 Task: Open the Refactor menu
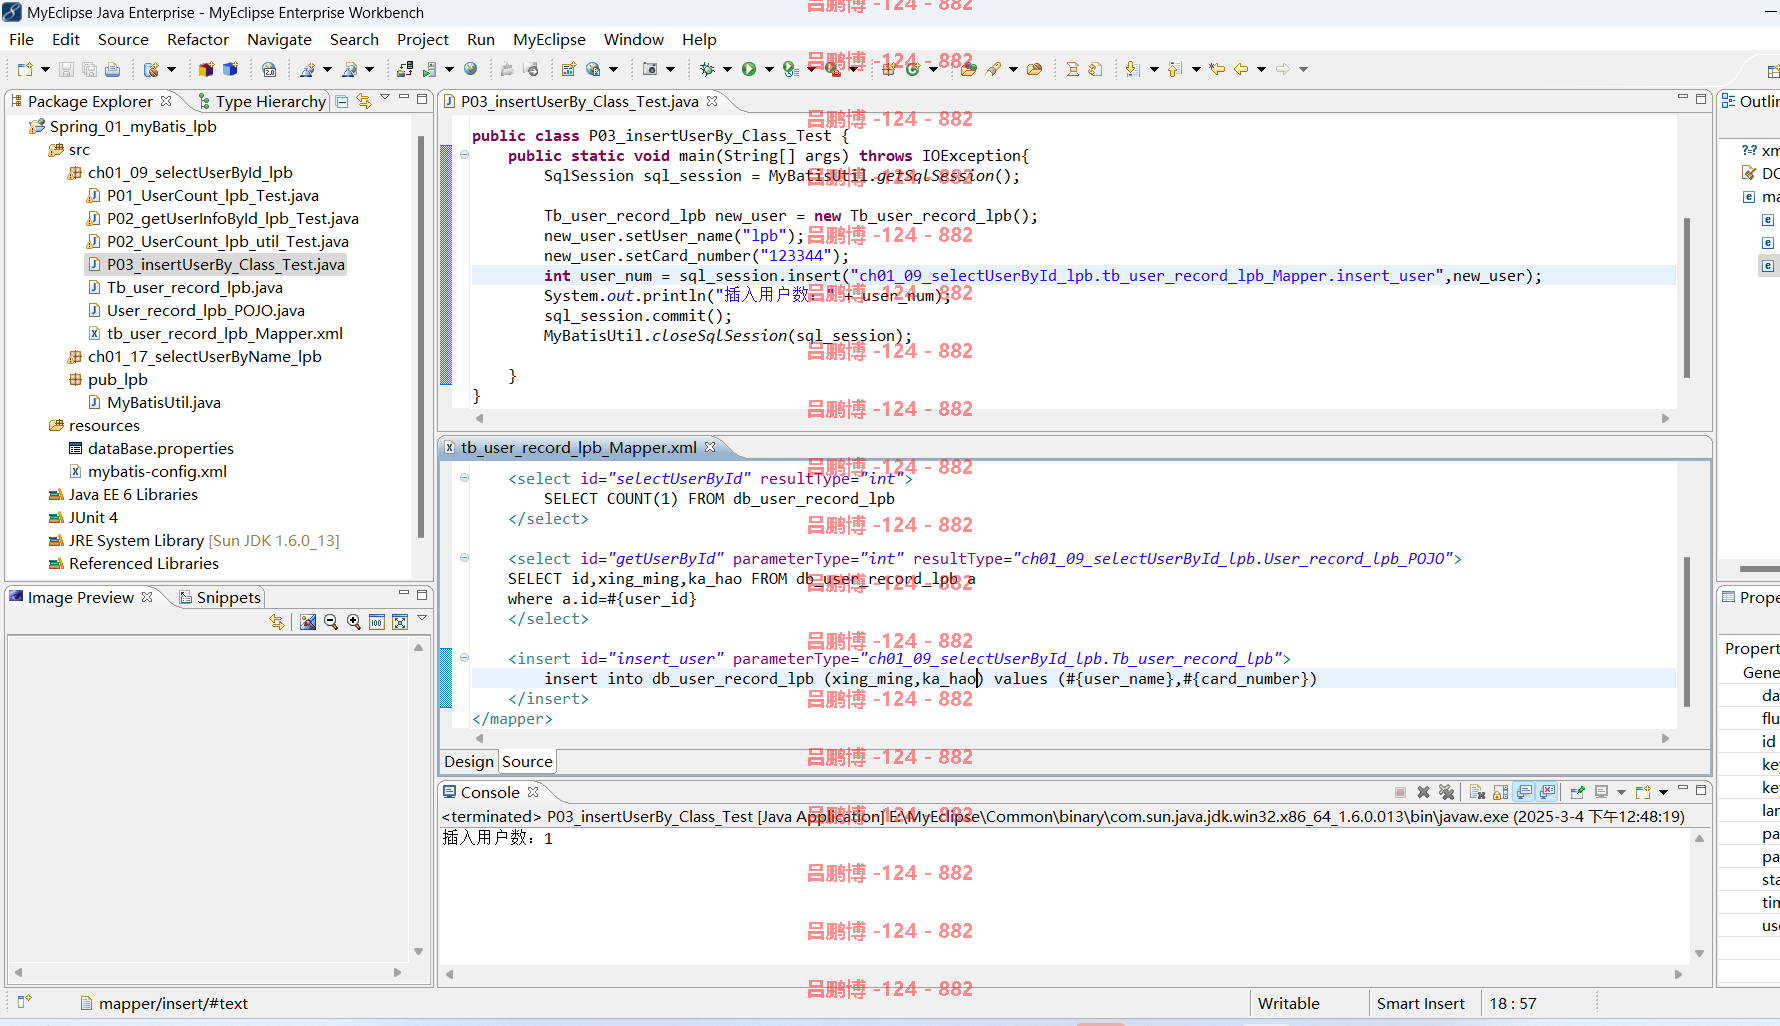pyautogui.click(x=198, y=39)
